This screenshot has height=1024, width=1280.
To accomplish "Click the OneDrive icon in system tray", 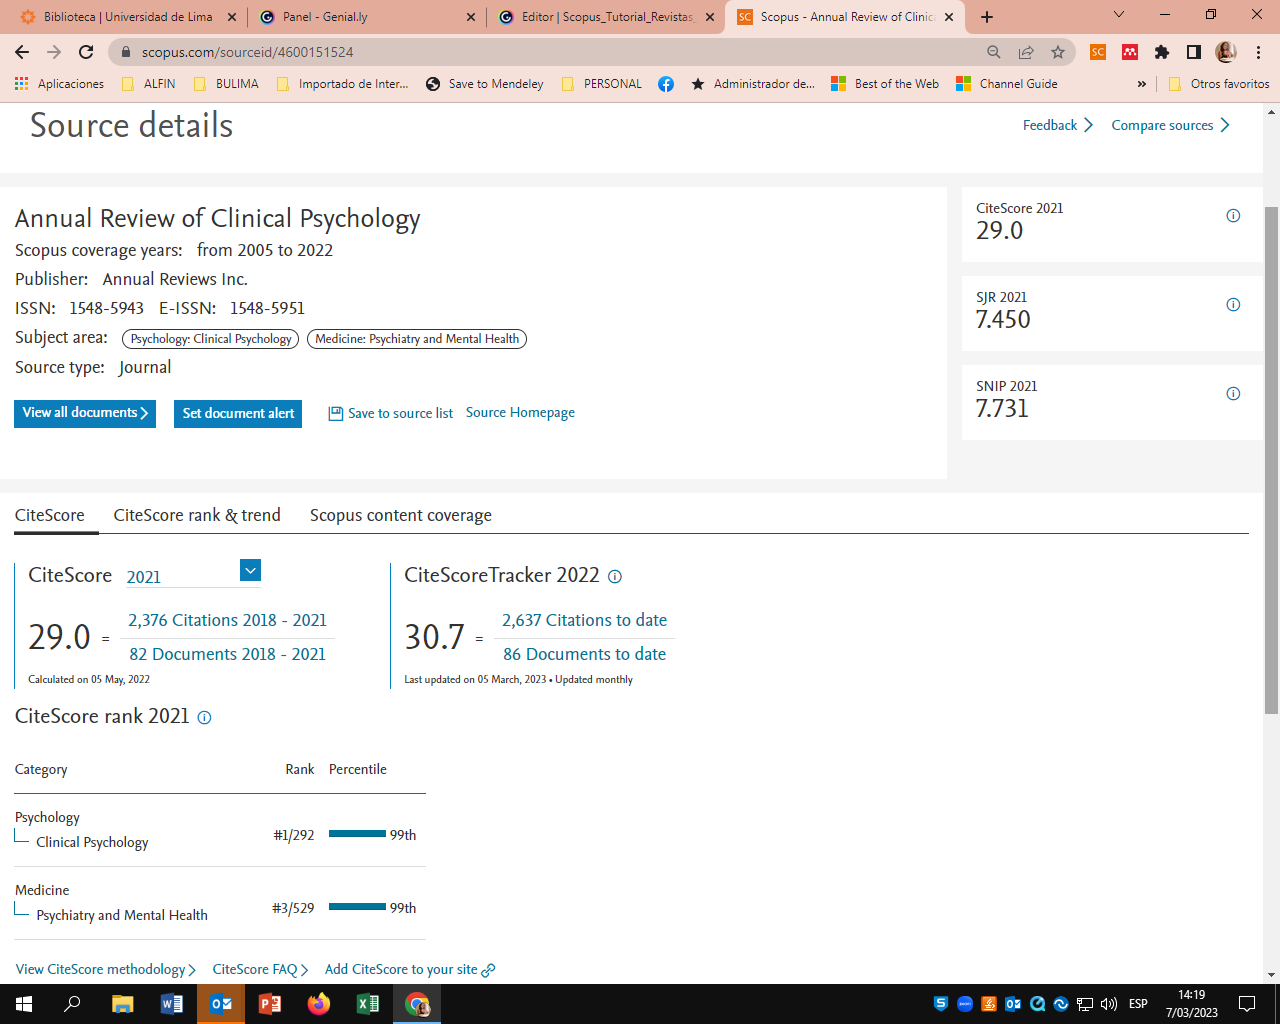I will click(x=1060, y=1005).
